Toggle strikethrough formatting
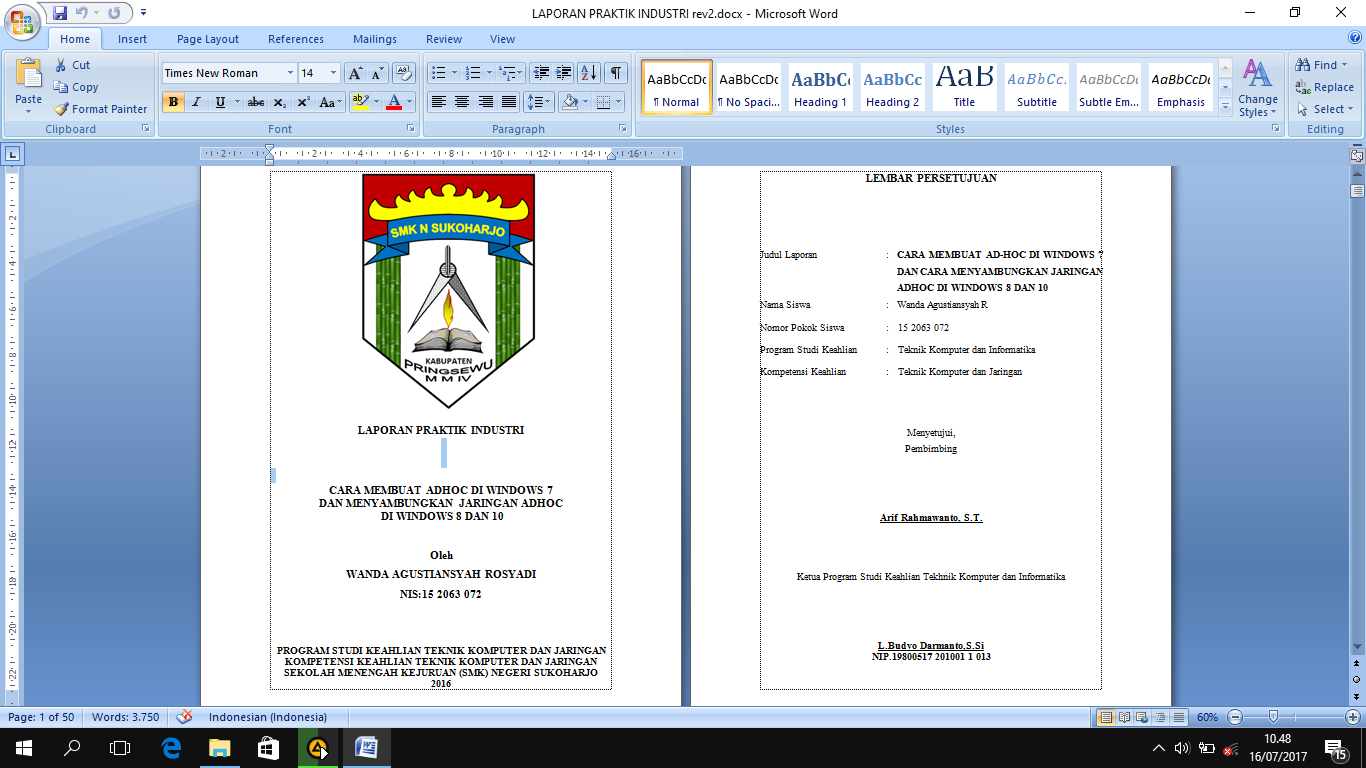The height and width of the screenshot is (768, 1366). tap(256, 102)
